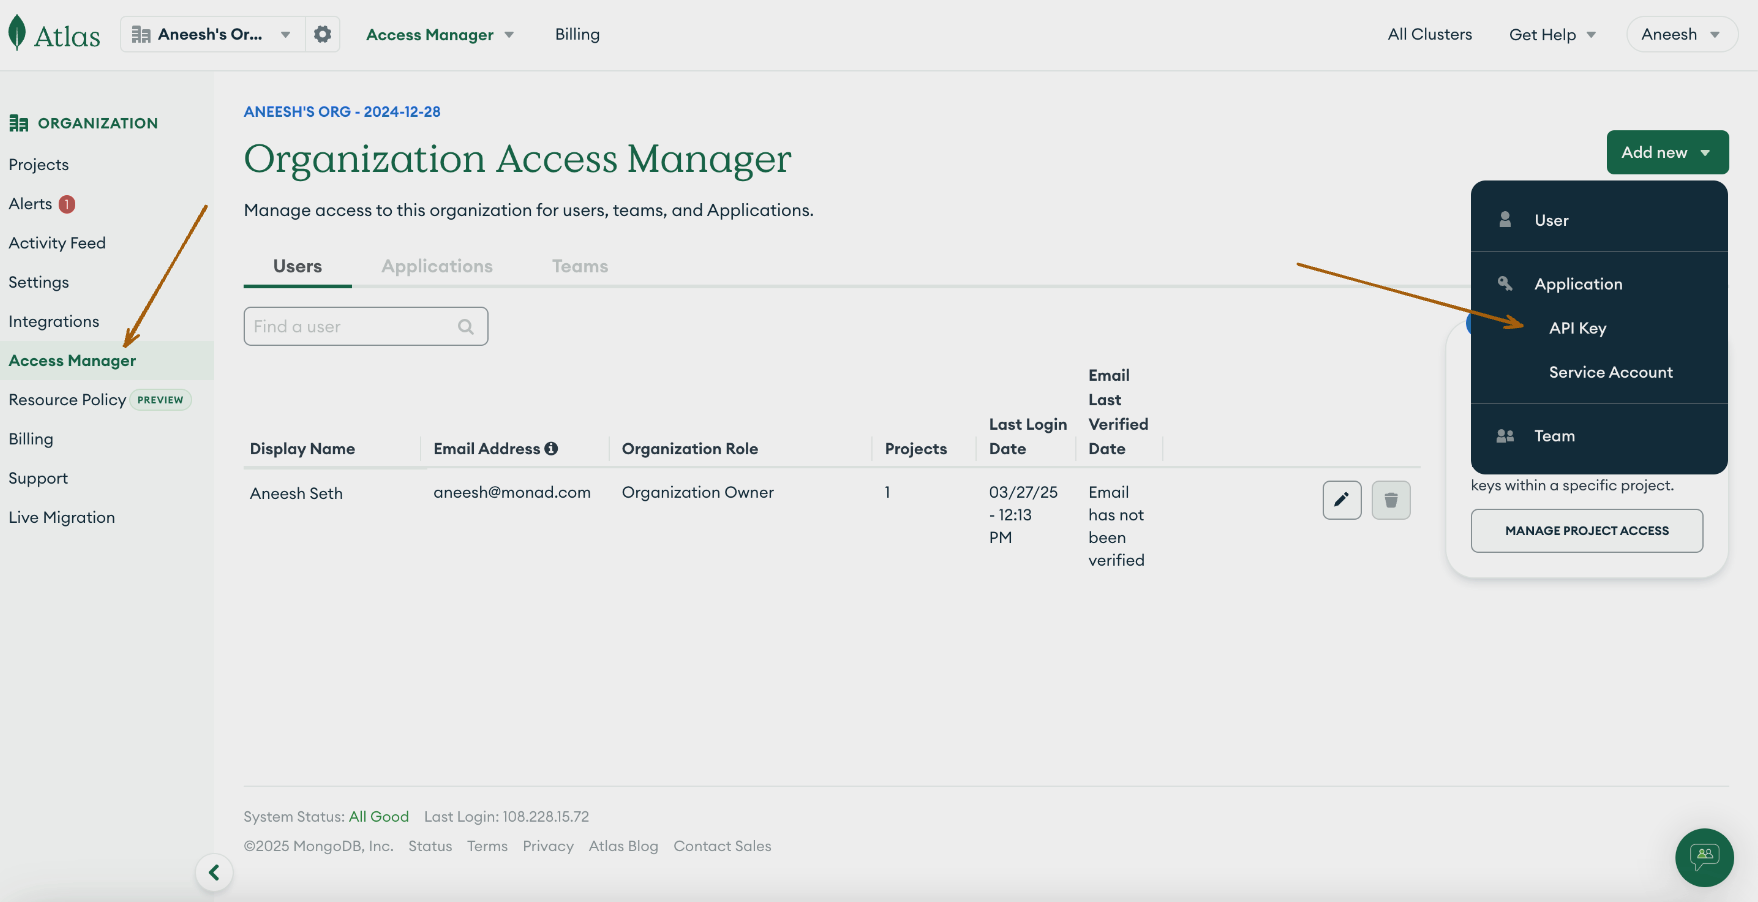Open organization settings gear icon
Viewport: 1758px width, 902px height.
pos(322,34)
